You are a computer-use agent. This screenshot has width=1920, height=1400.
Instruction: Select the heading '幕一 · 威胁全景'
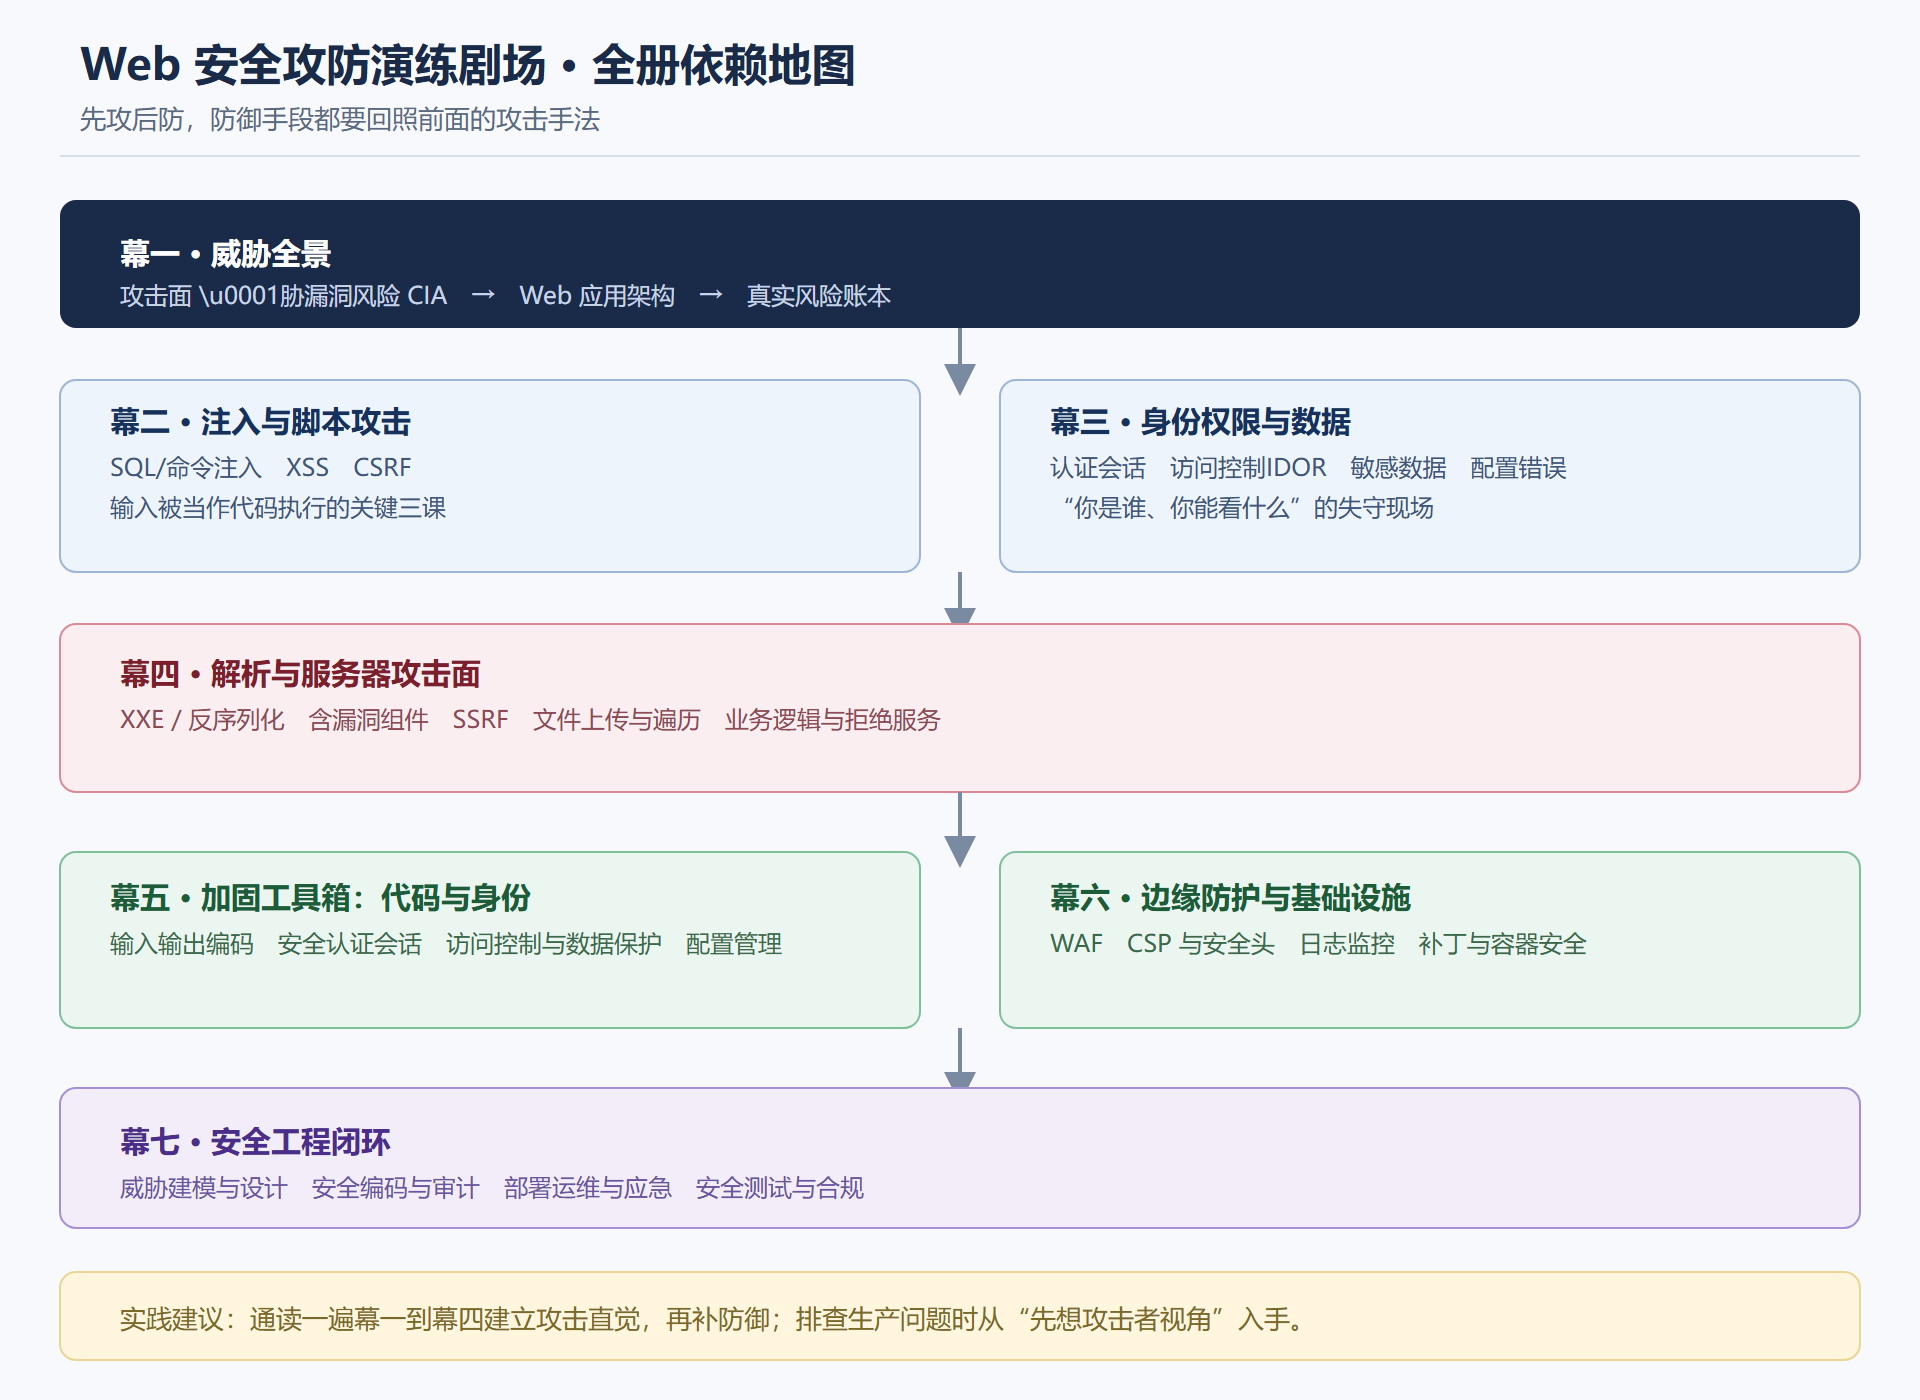(x=226, y=254)
